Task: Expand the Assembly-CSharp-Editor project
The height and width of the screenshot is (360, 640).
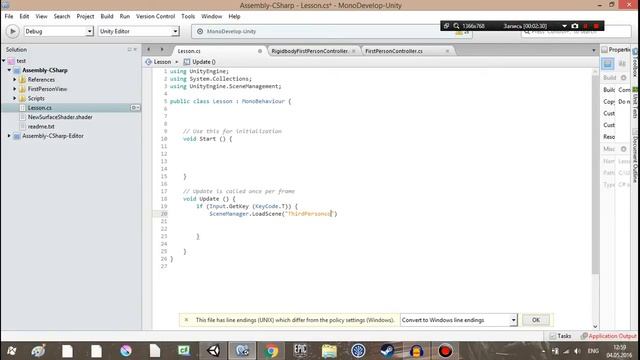Action: [x=9, y=136]
